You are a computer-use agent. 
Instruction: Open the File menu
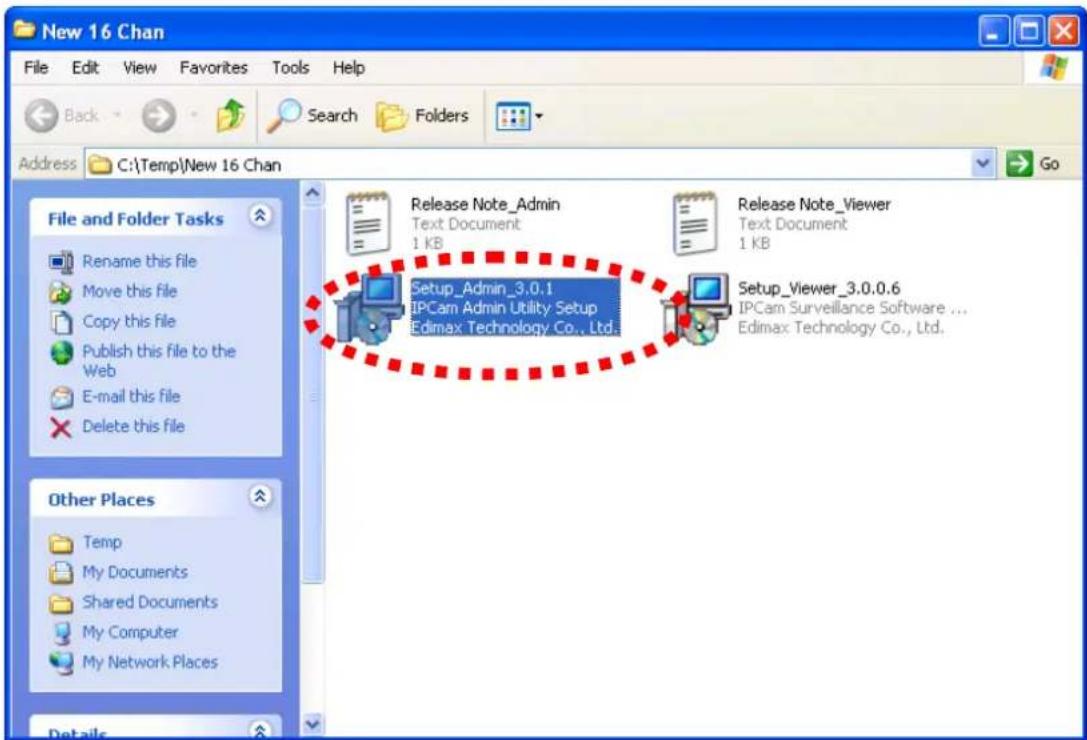coord(35,68)
